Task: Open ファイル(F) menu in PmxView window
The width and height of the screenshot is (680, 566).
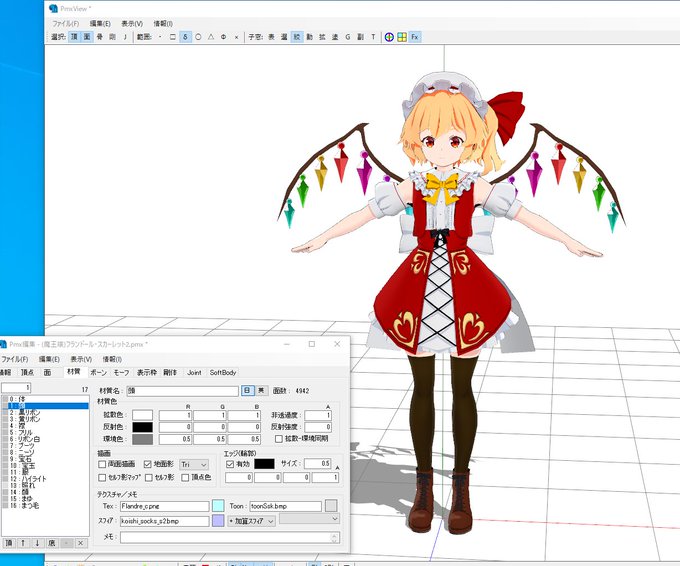Action: [65, 23]
